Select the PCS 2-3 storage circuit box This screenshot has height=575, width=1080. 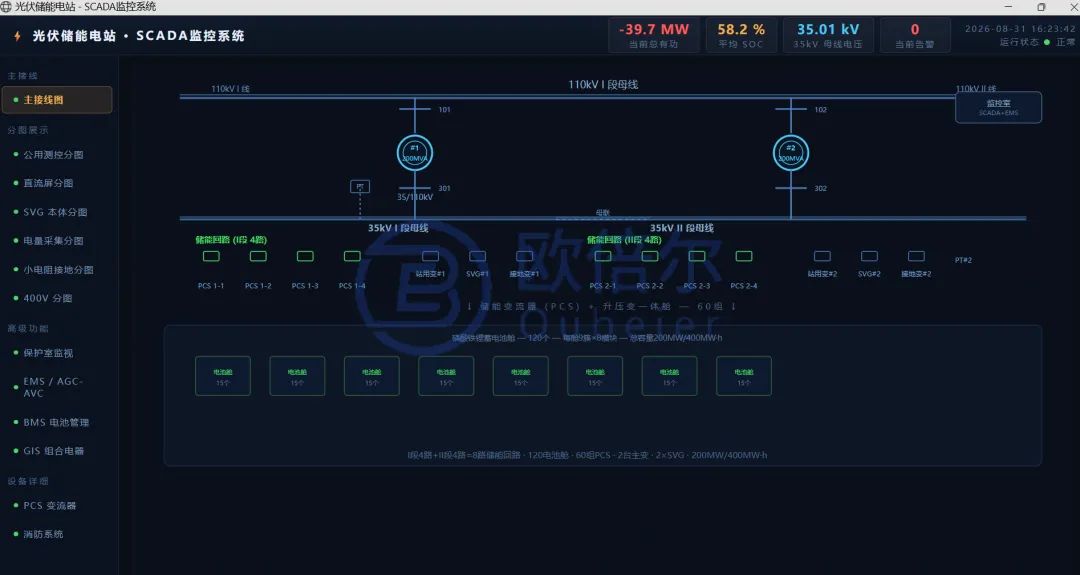pyautogui.click(x=697, y=256)
